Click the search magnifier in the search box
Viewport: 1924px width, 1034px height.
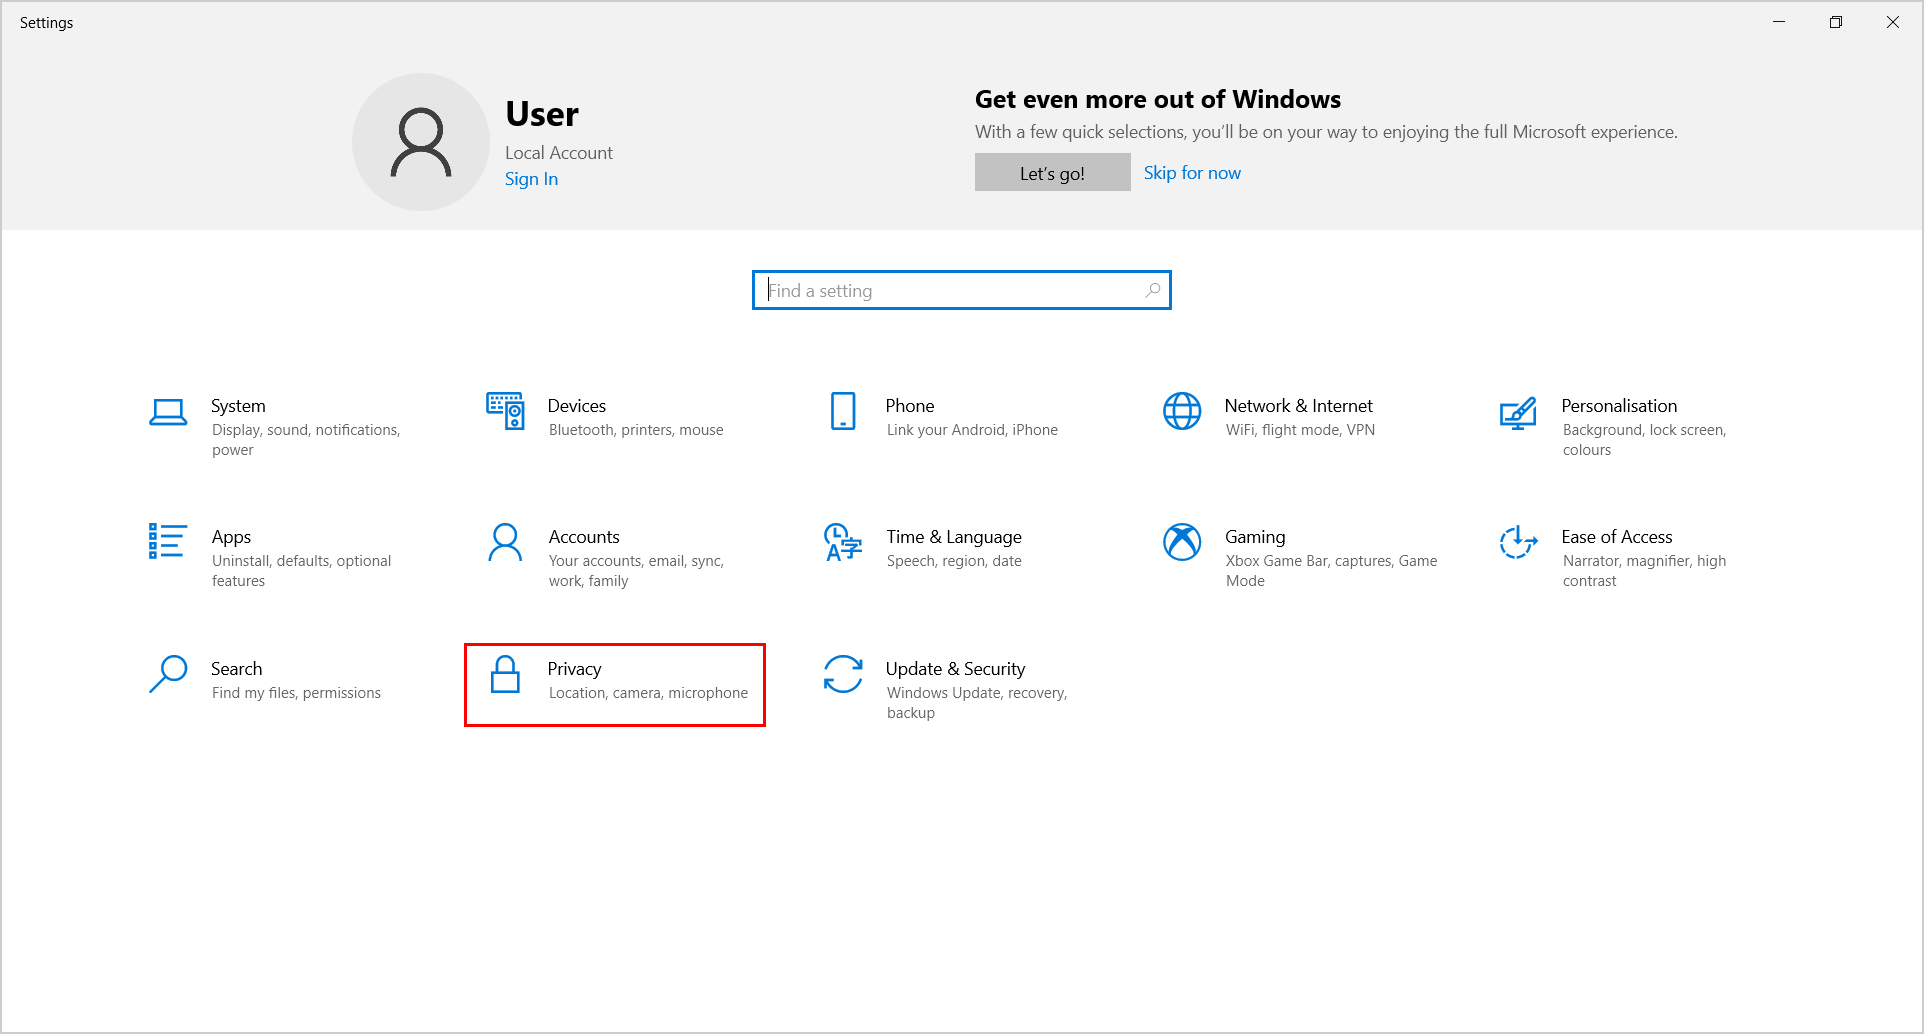[1153, 290]
